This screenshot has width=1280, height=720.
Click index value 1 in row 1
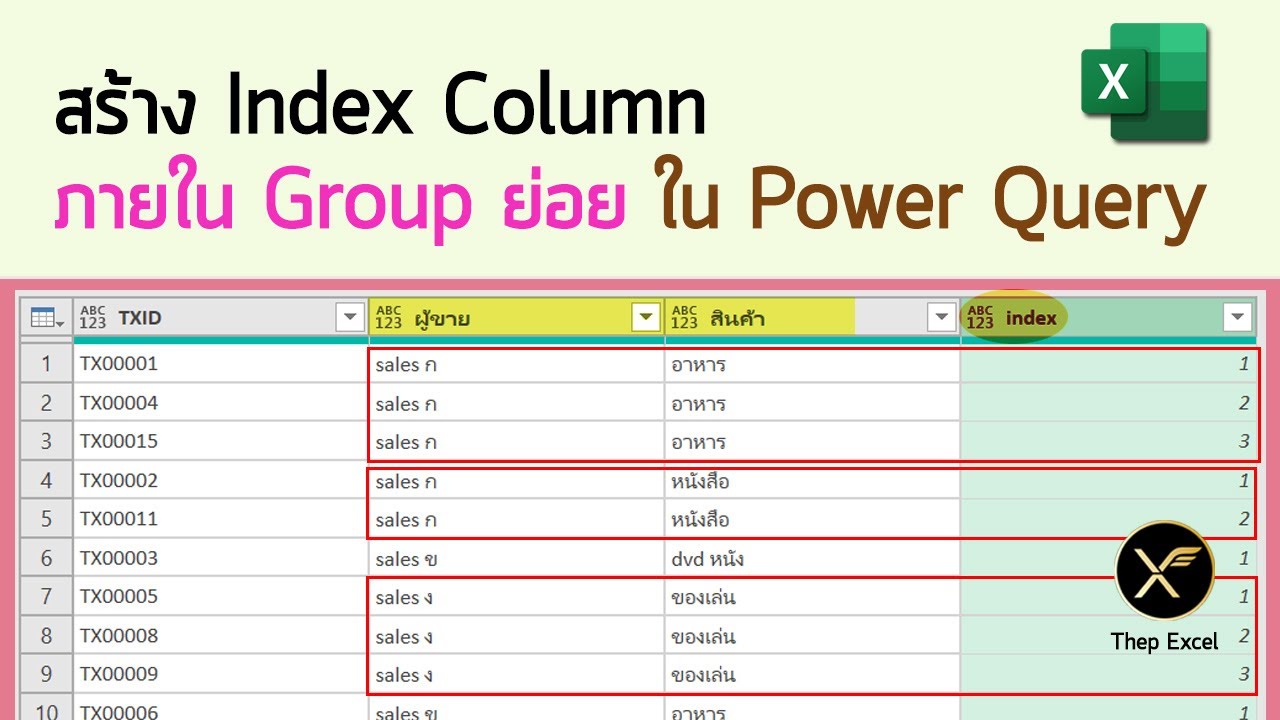[1108, 364]
